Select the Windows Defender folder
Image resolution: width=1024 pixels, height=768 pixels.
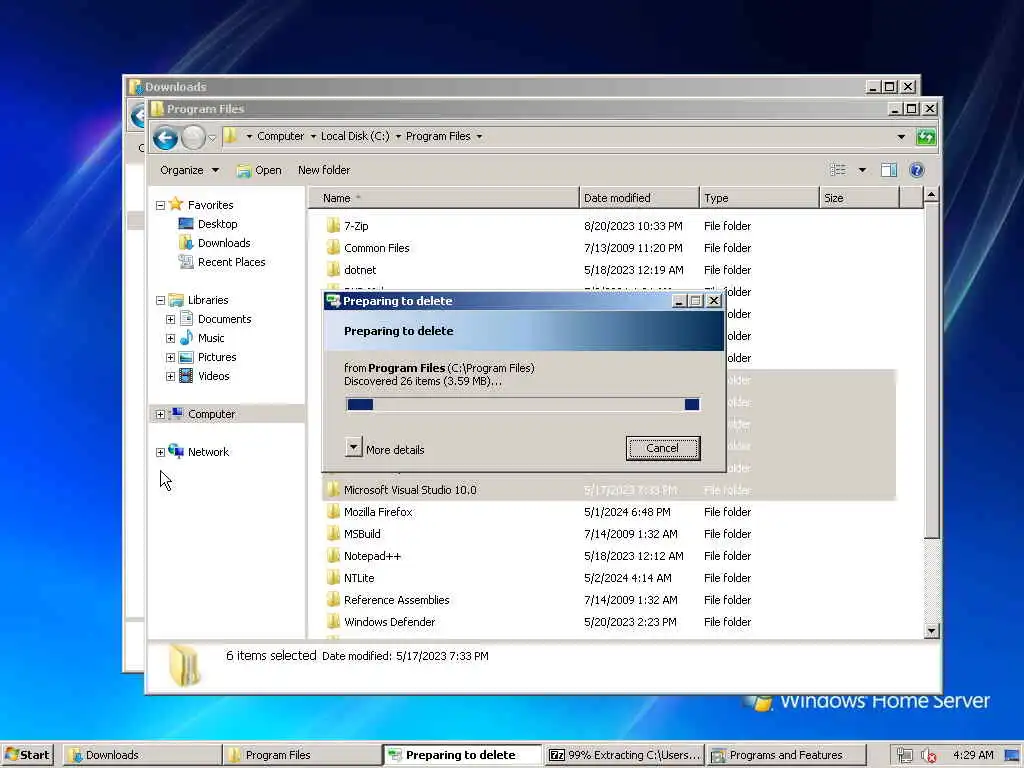point(389,622)
